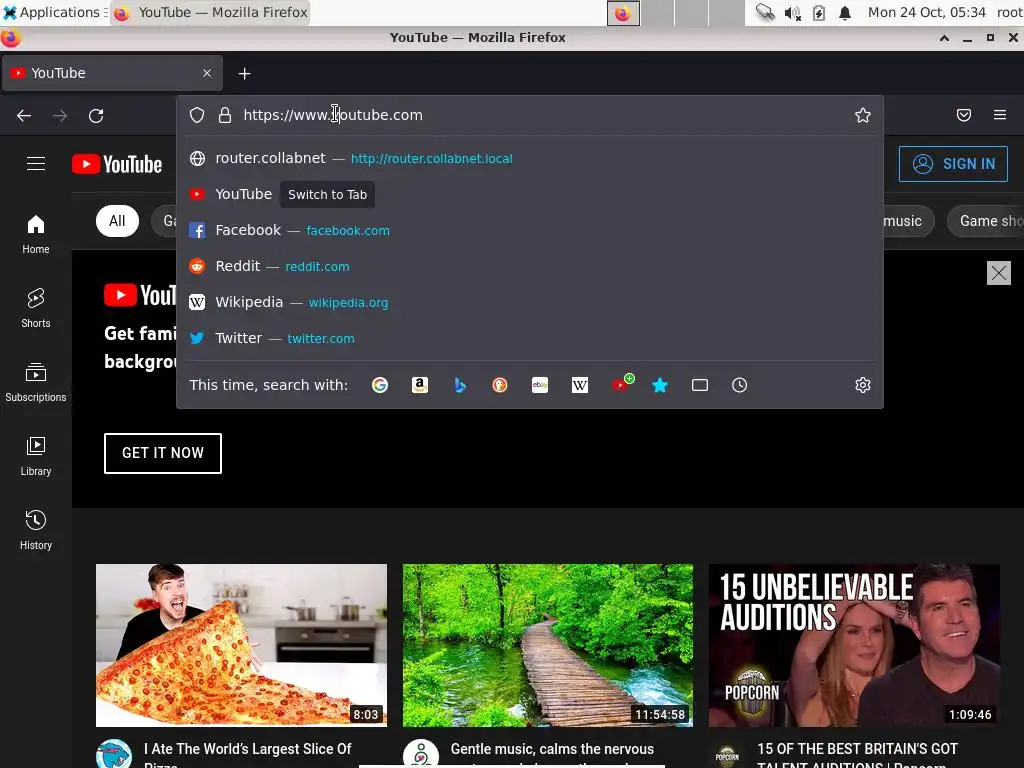Image resolution: width=1024 pixels, height=768 pixels.
Task: Switch to the YouTube tab suggestion
Action: (x=530, y=195)
